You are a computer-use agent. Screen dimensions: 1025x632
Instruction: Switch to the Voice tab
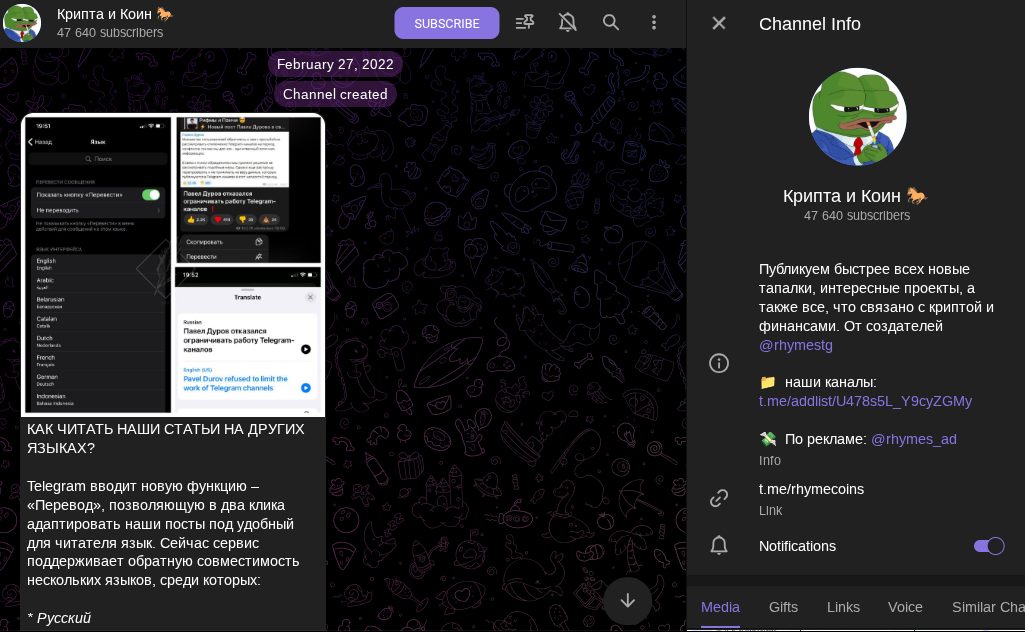pyautogui.click(x=905, y=607)
